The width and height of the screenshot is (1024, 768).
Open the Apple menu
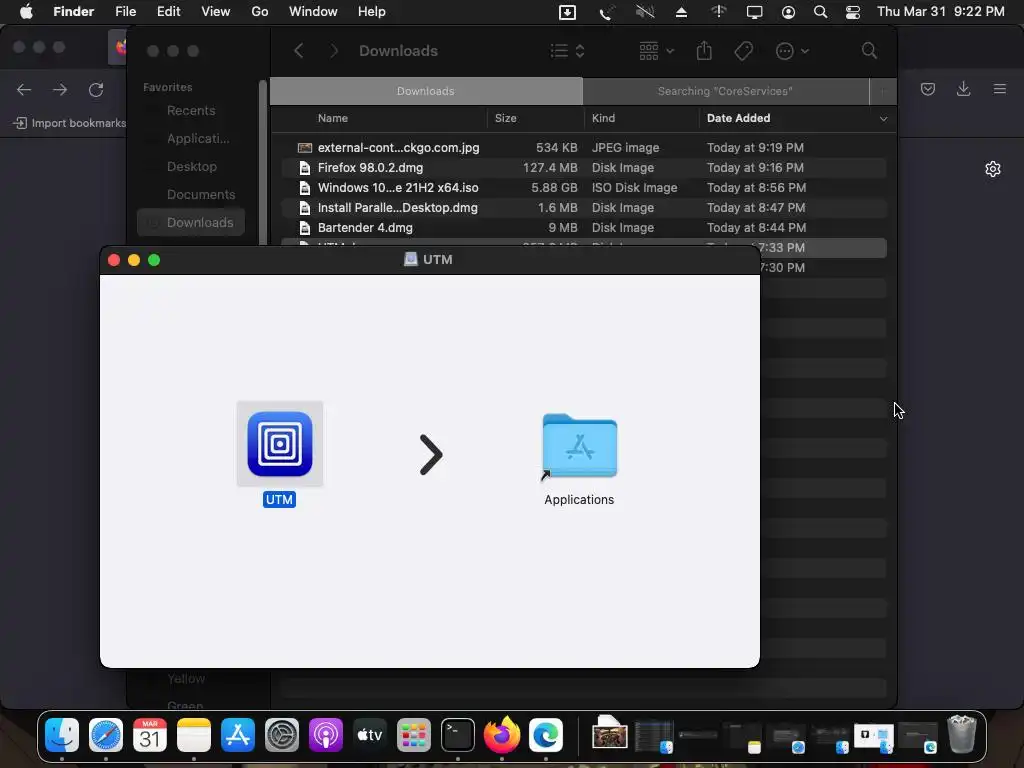coord(26,12)
